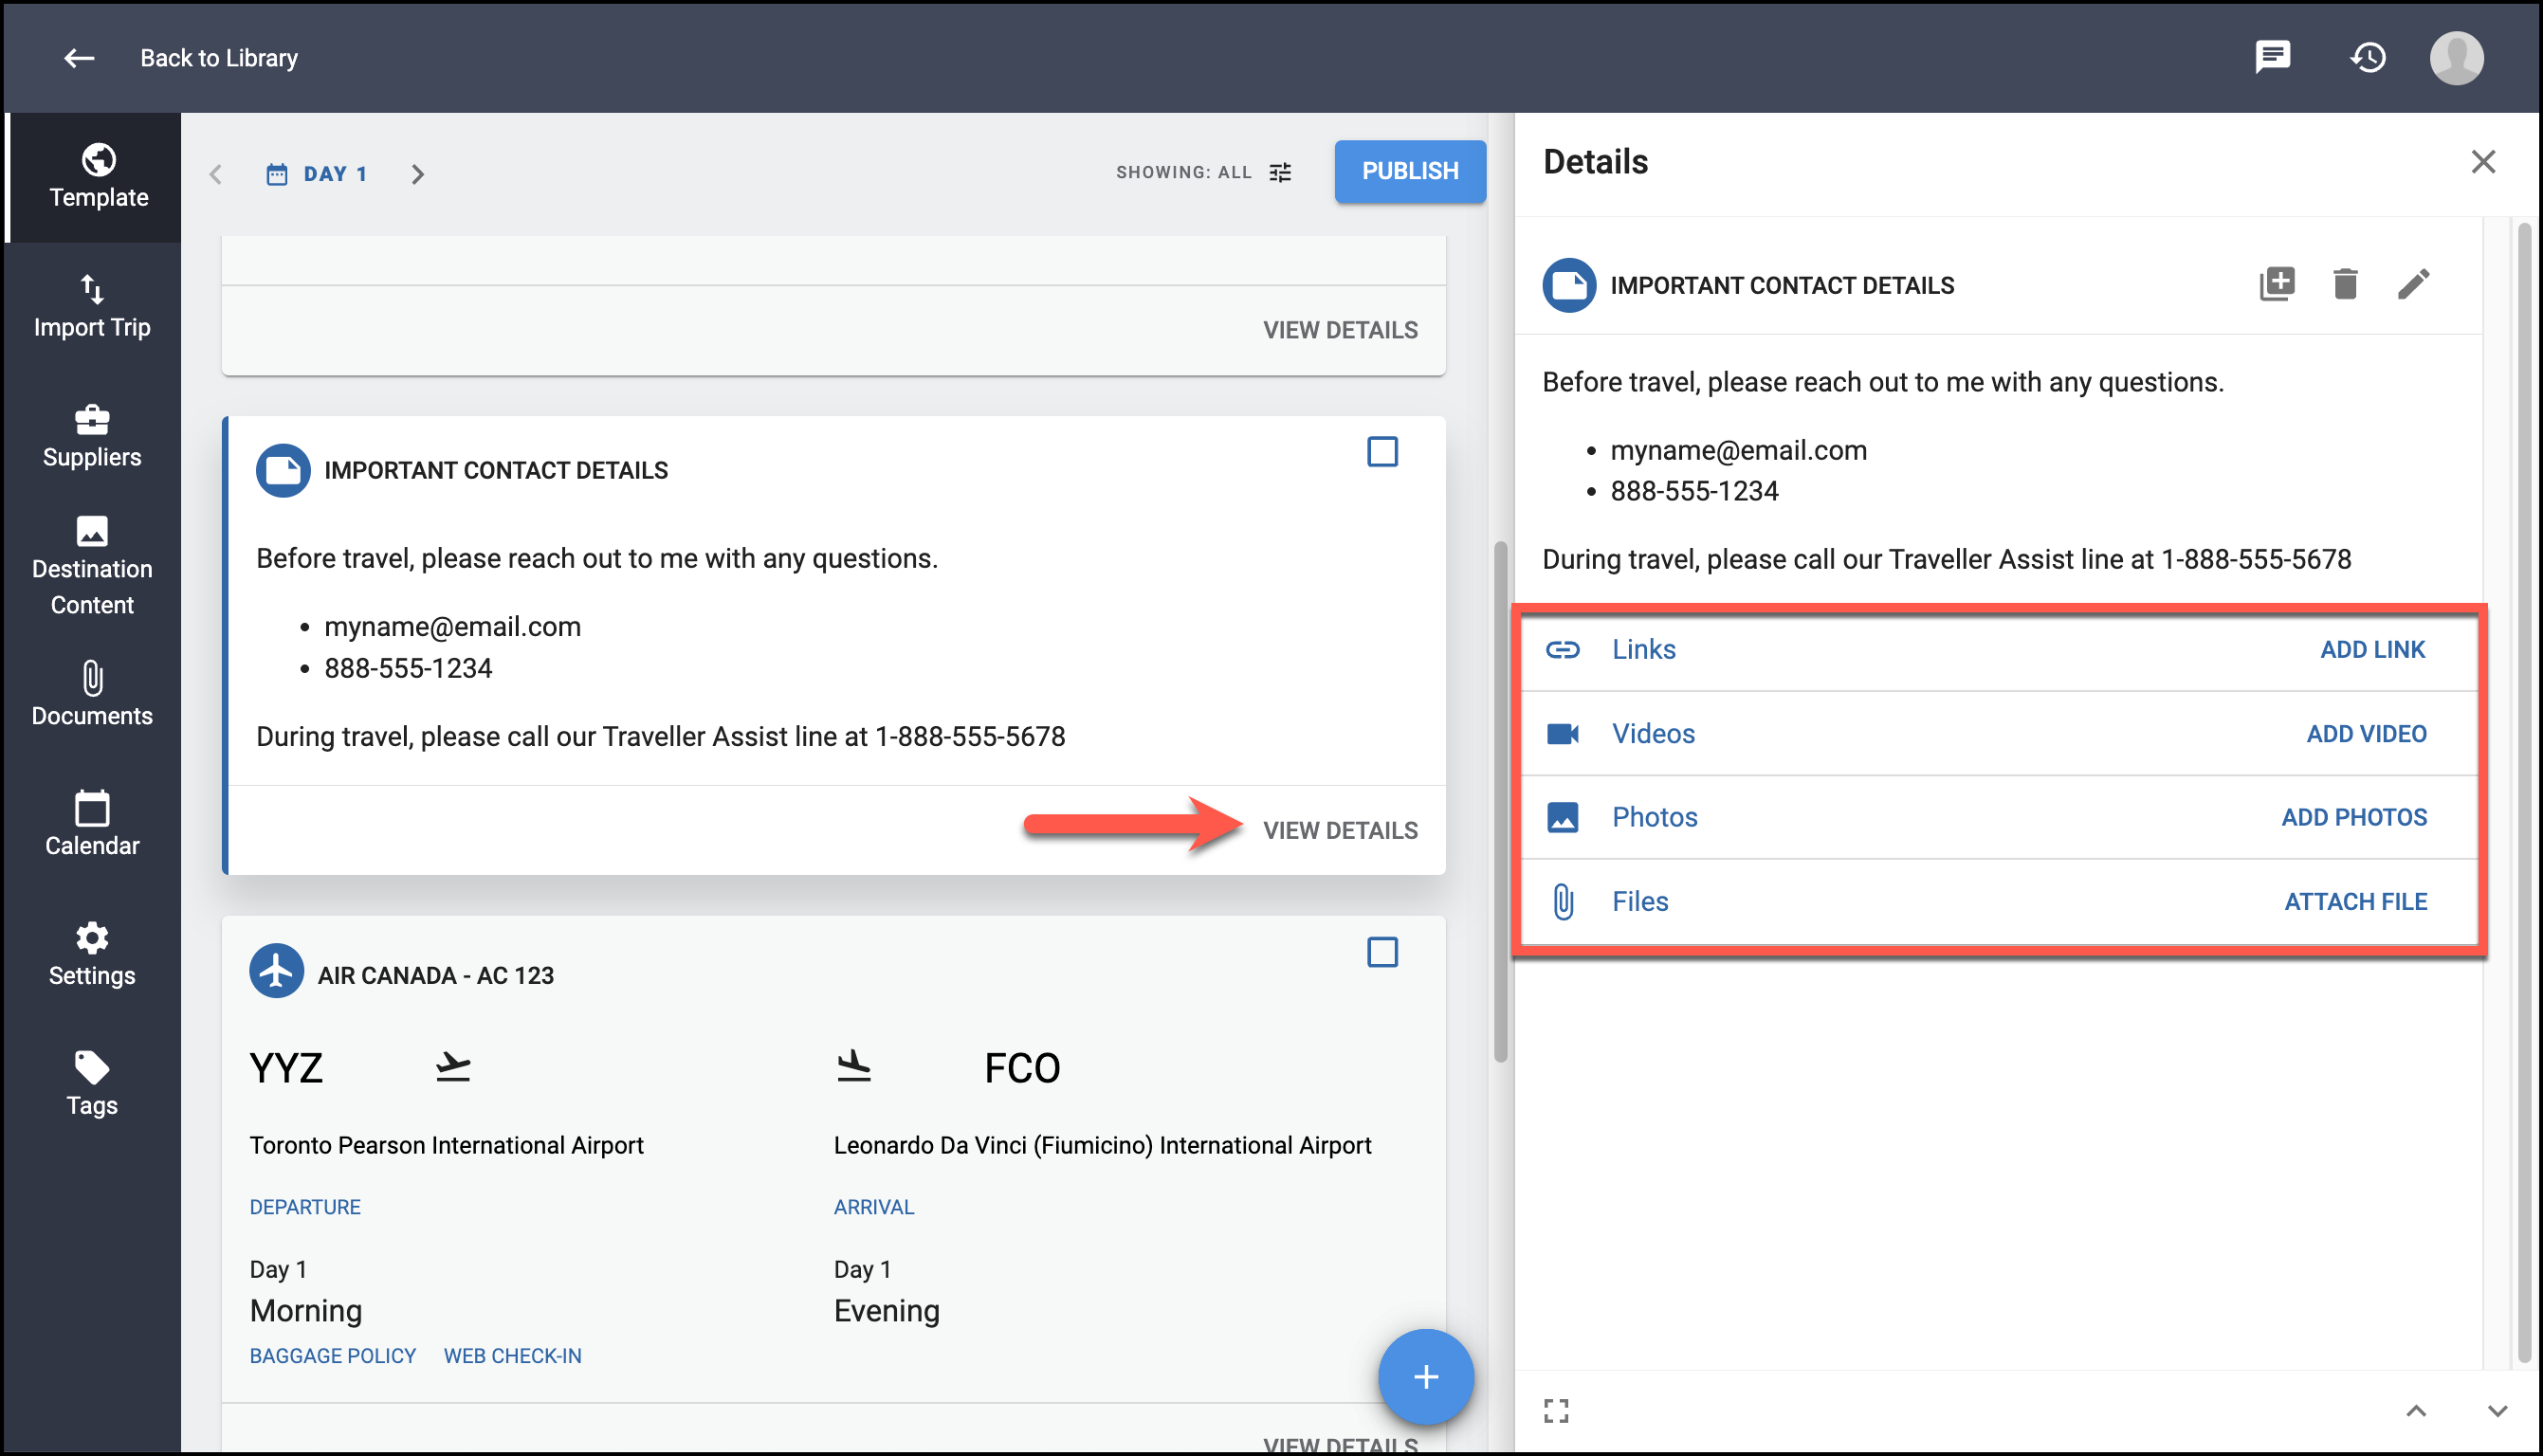Click the blue add item plus button
The height and width of the screenshot is (1456, 2543).
[1425, 1377]
